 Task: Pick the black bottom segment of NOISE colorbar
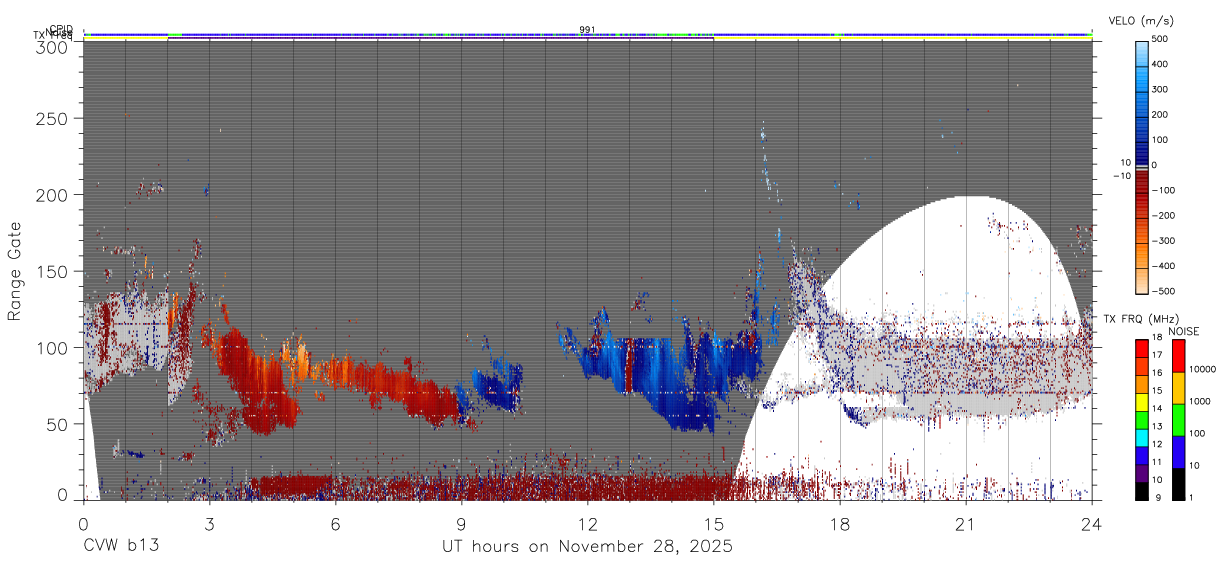coord(1177,484)
